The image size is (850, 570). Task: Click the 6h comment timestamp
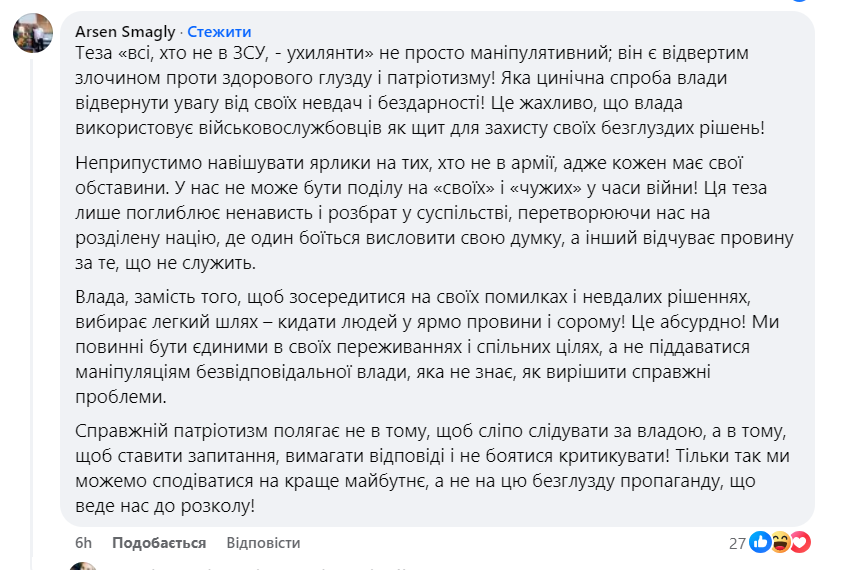(x=83, y=543)
